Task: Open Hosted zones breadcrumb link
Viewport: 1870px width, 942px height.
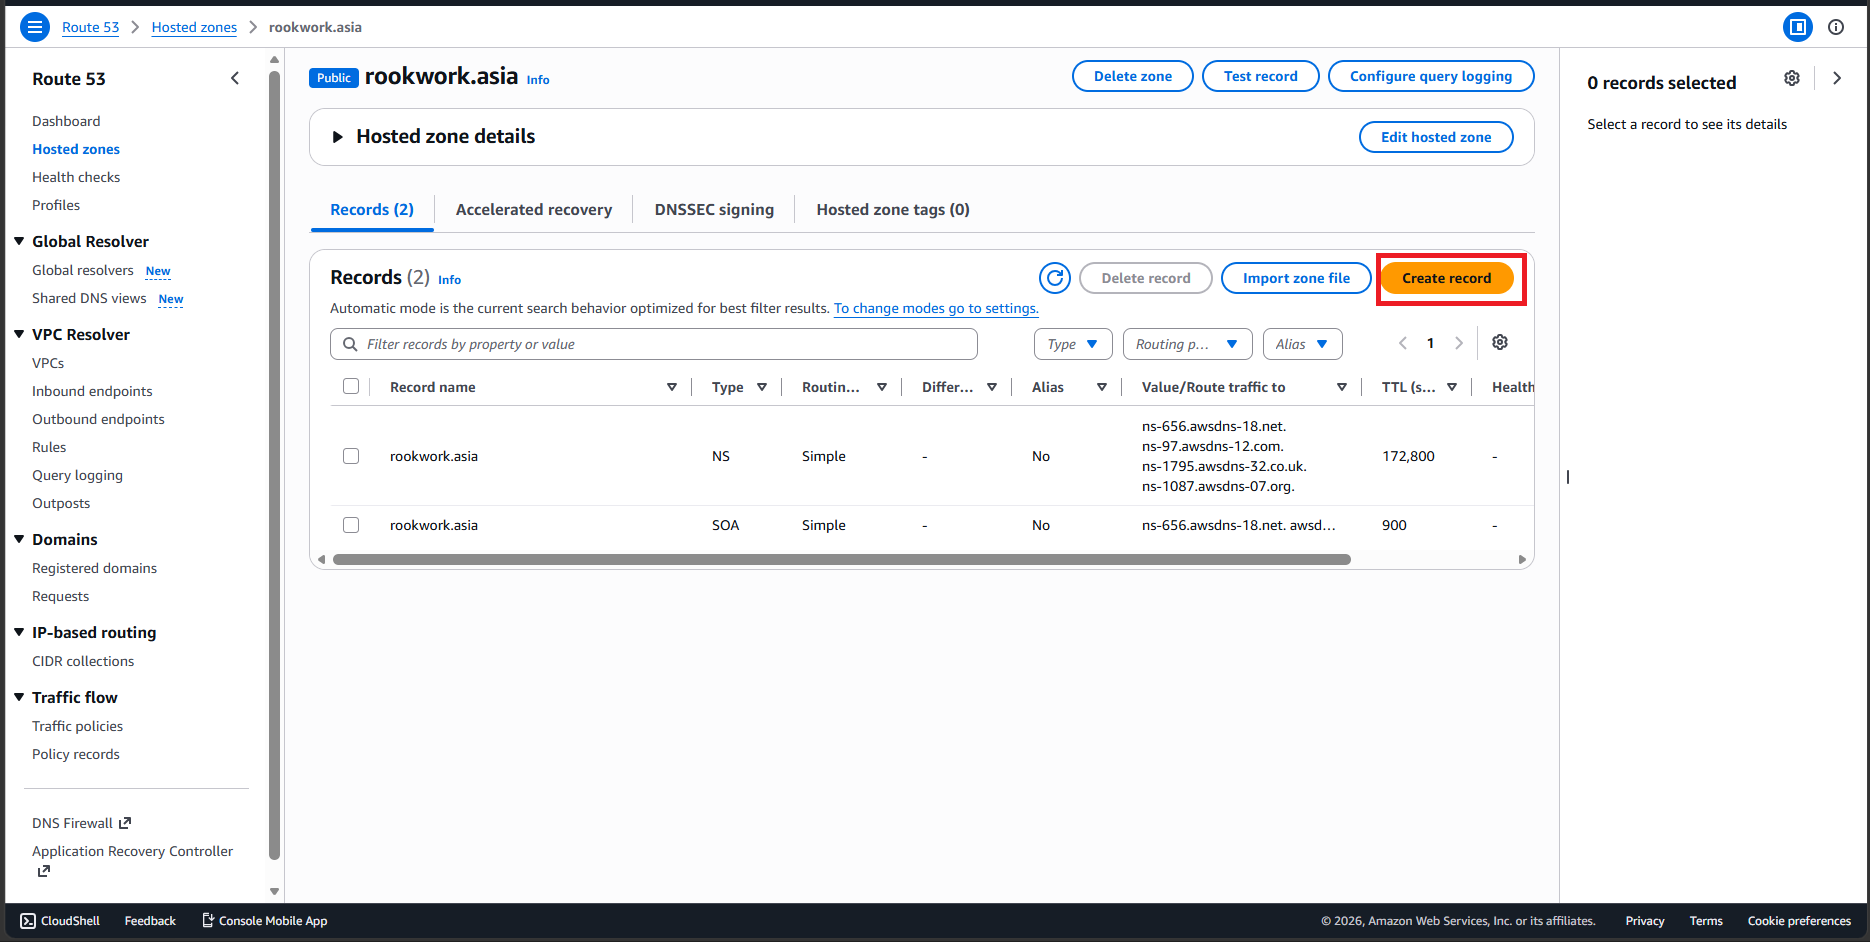Action: coord(194,27)
